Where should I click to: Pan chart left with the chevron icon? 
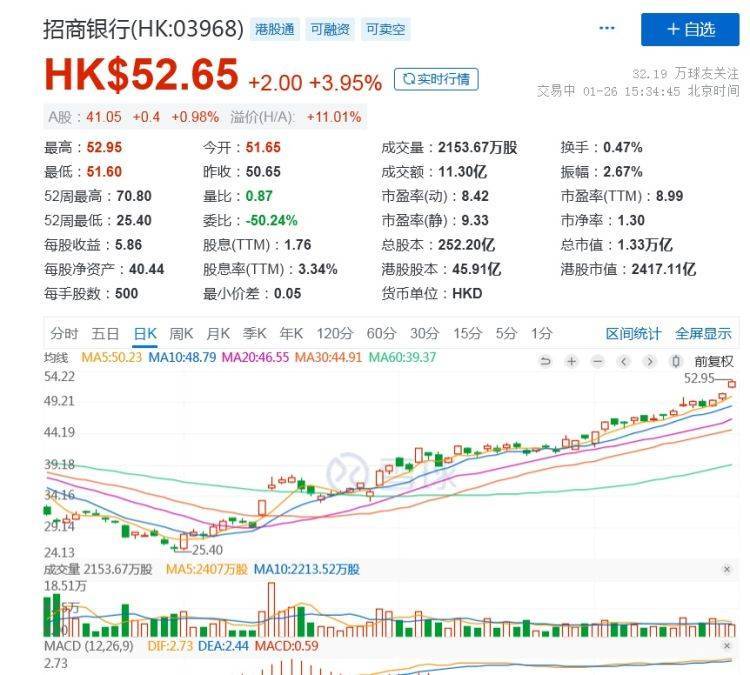pyautogui.click(x=624, y=361)
